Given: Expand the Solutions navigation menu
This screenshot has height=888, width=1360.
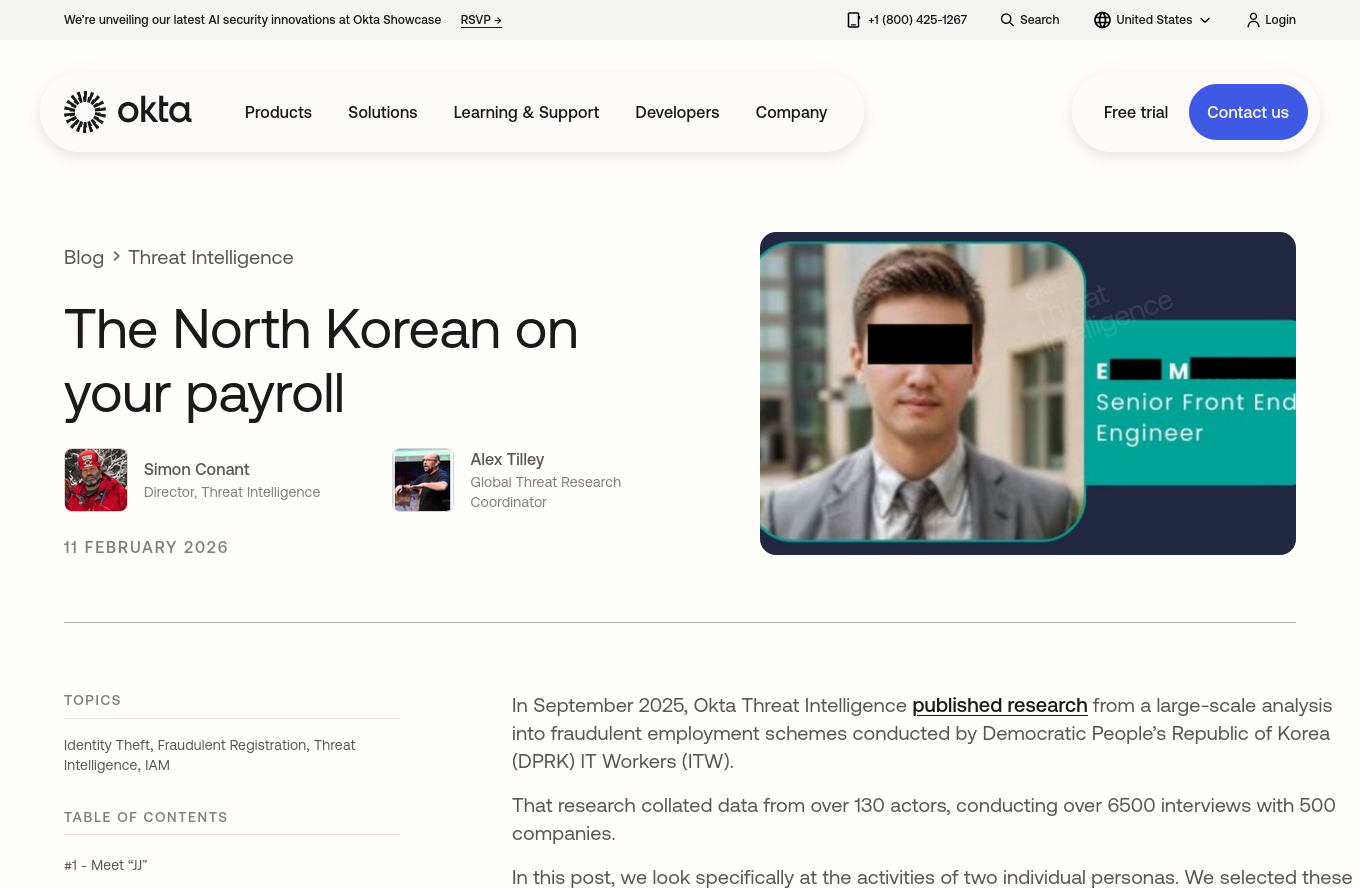Looking at the screenshot, I should 382,112.
